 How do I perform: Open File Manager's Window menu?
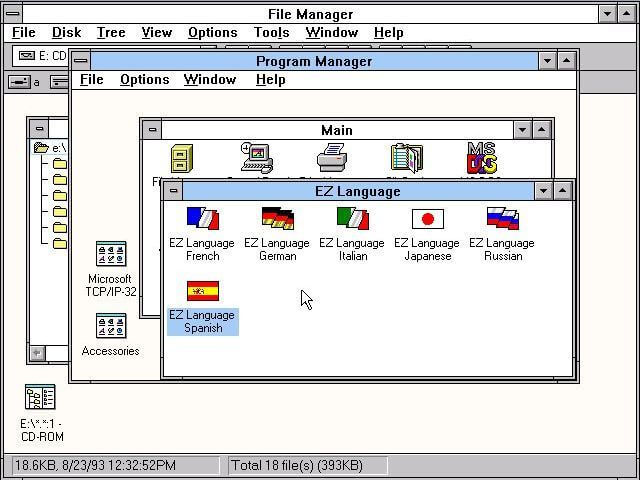coord(332,33)
